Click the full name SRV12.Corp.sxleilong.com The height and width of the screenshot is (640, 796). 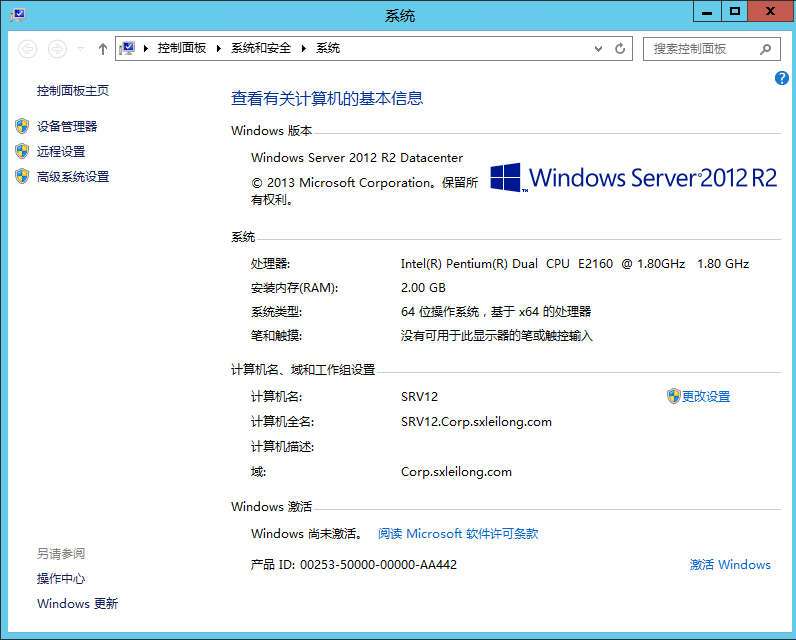pos(476,422)
